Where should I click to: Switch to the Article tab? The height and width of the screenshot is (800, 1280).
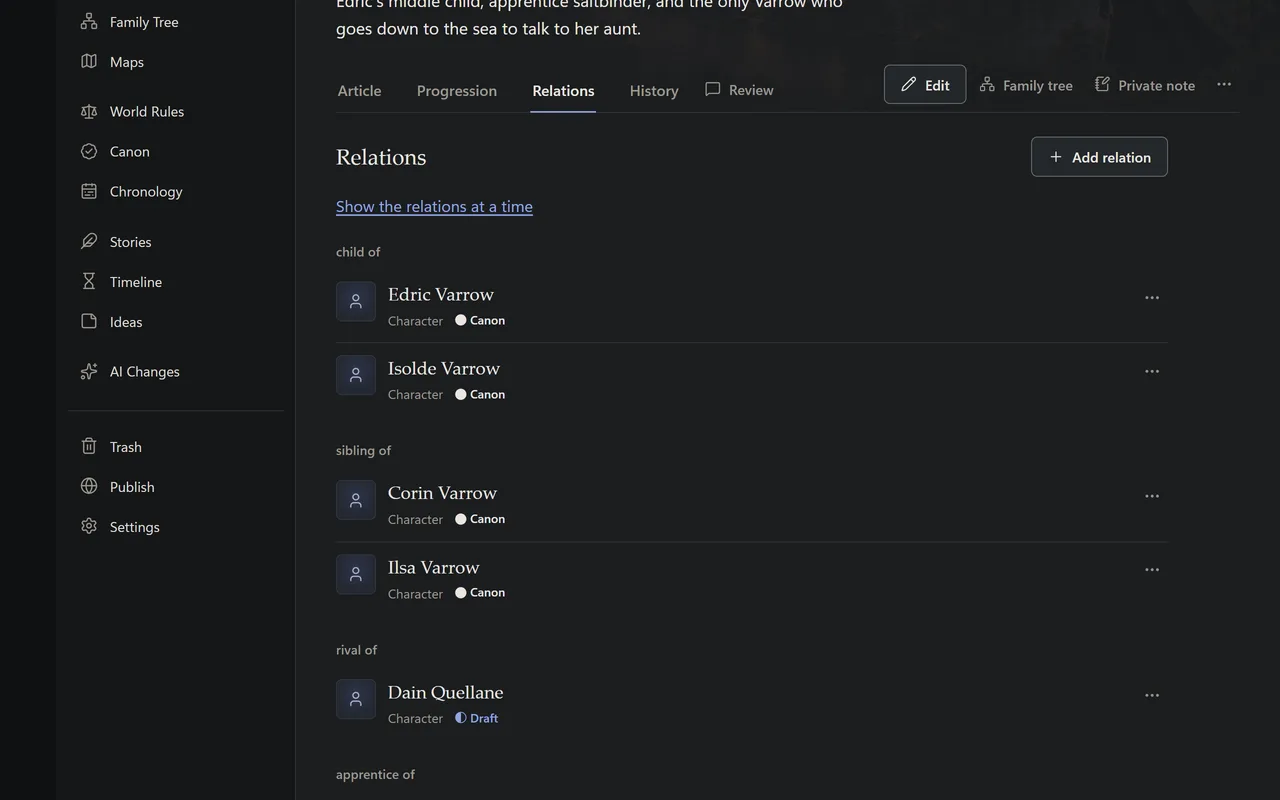(x=359, y=90)
